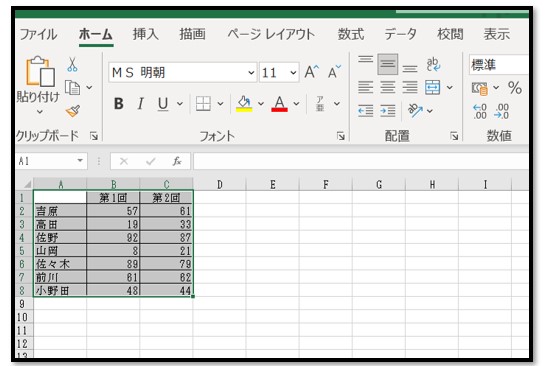
Task: Select cell containing 佐々木
Action: pyautogui.click(x=60, y=264)
